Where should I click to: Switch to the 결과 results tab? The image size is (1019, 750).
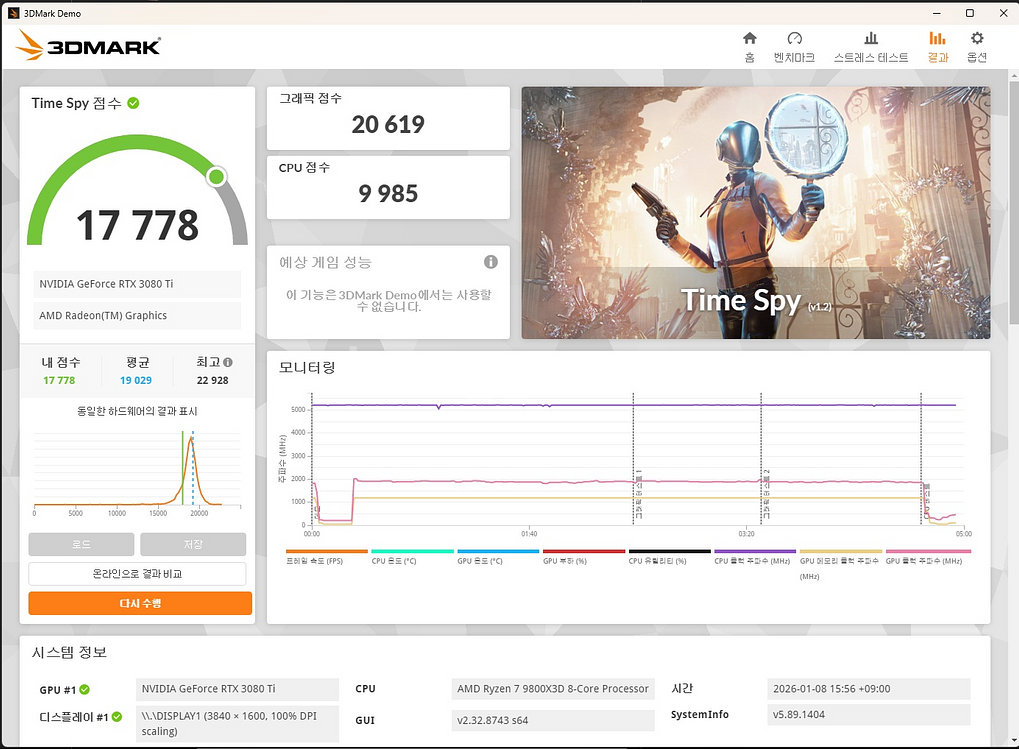(937, 47)
